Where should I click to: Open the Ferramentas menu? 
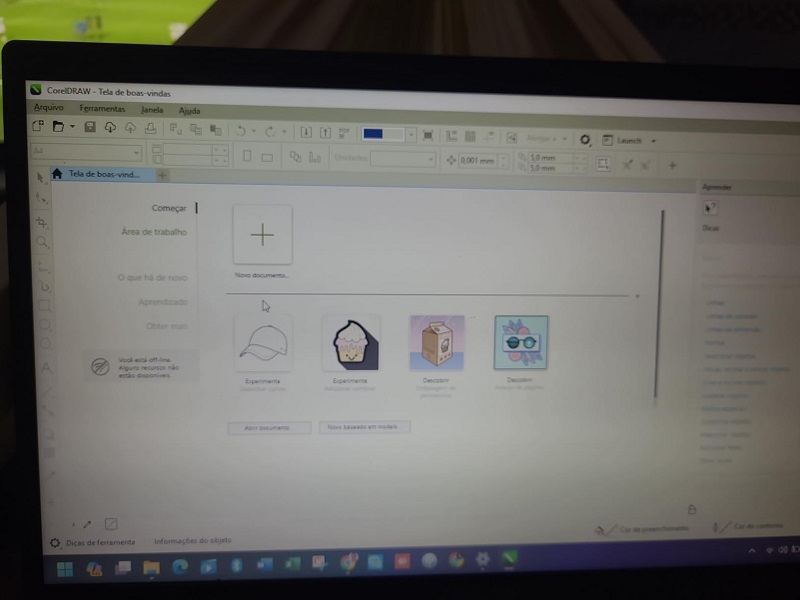click(102, 108)
